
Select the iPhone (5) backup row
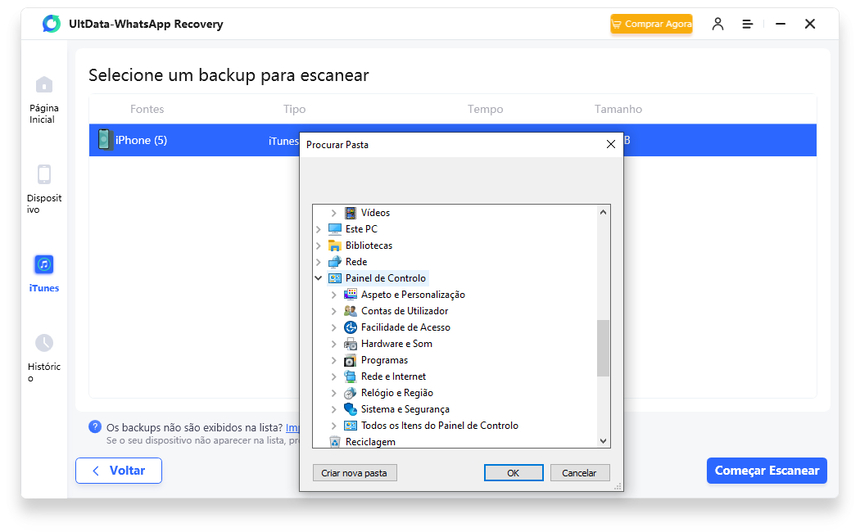click(452, 140)
